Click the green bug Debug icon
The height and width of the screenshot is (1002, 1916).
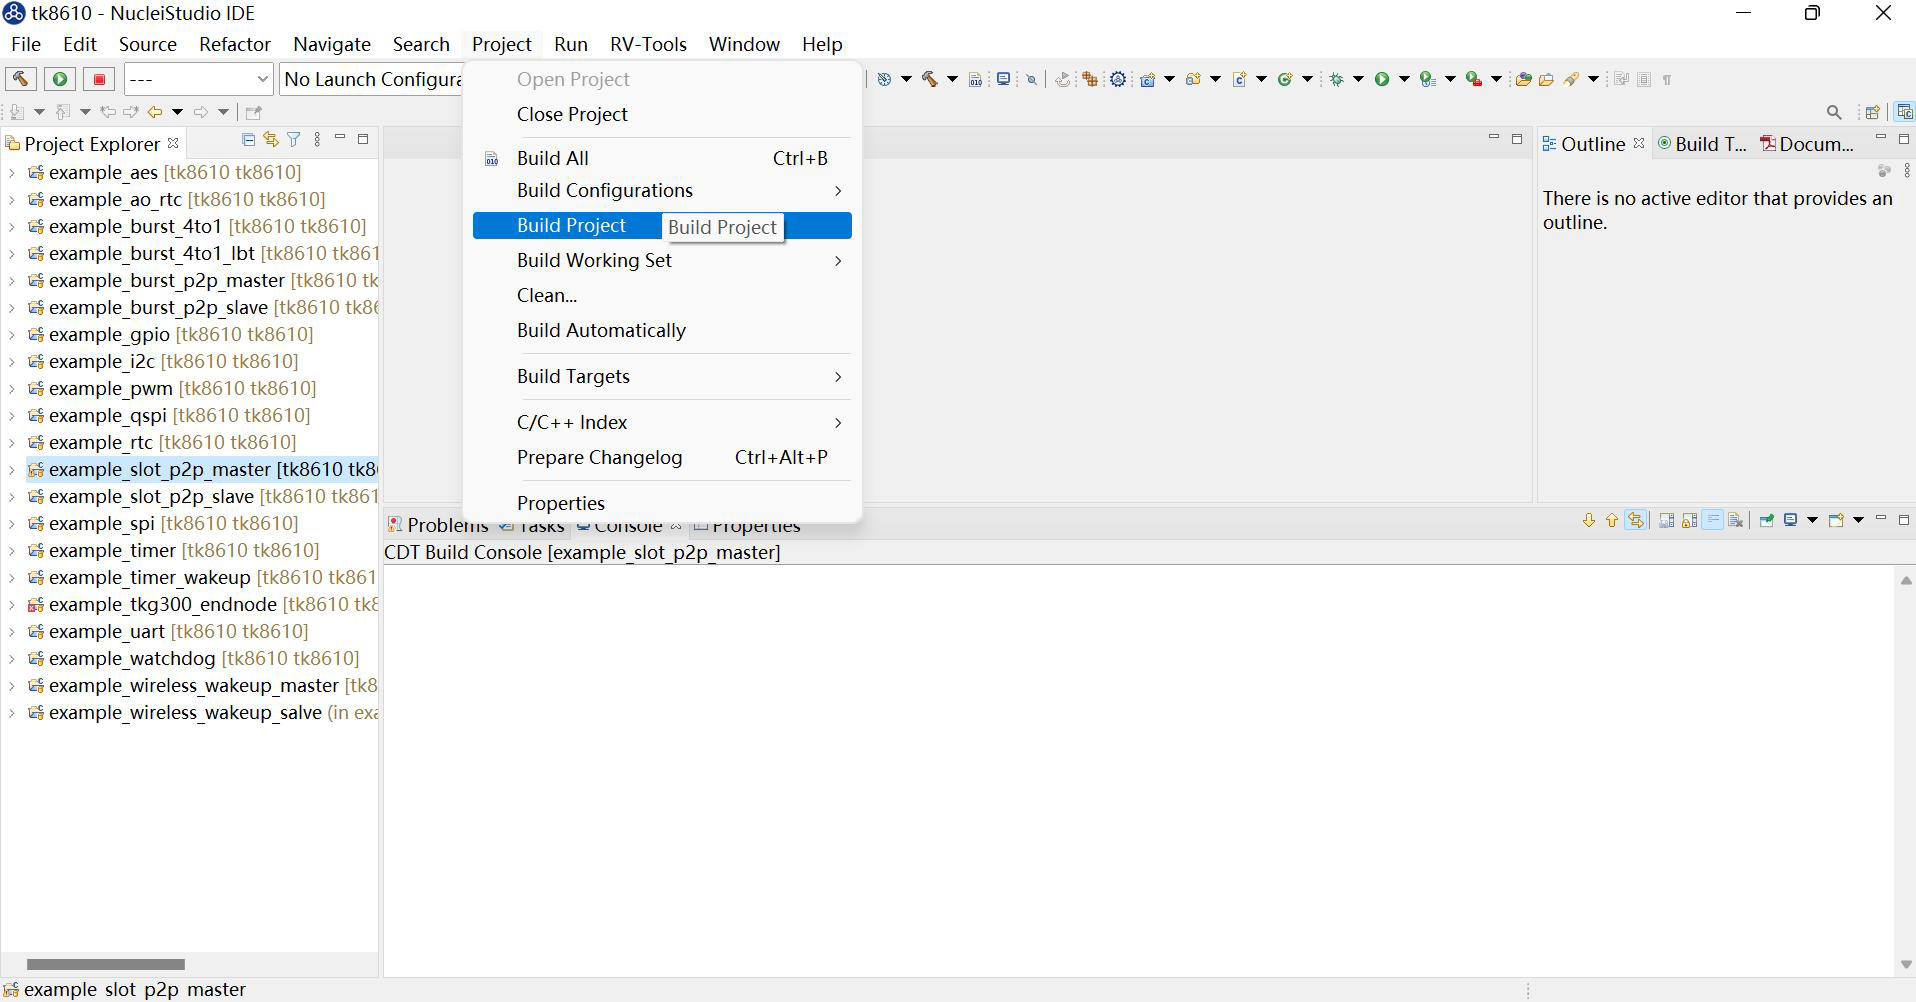click(x=1336, y=79)
